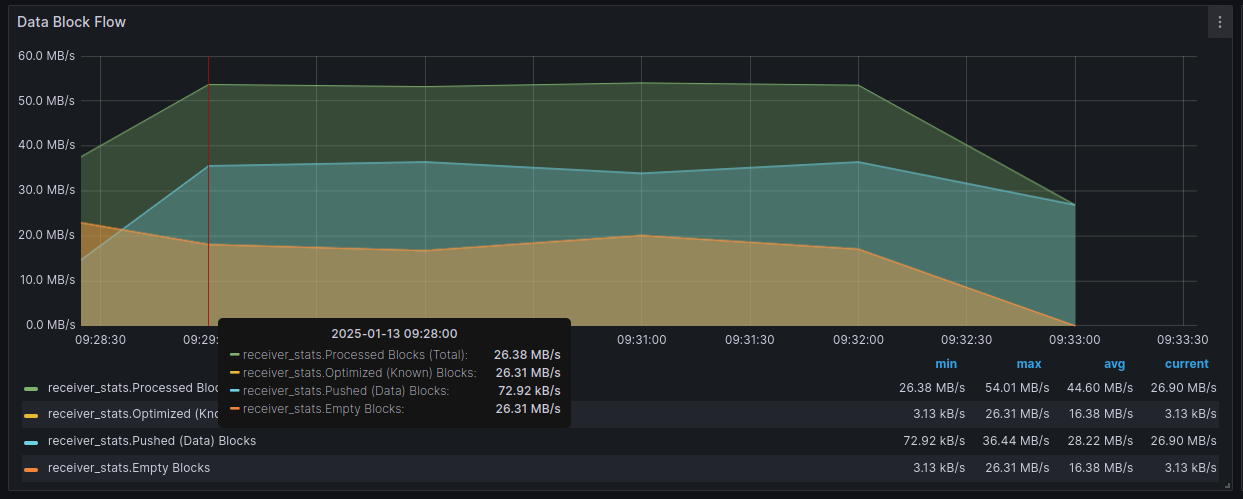Toggle the Pushed (Data) Blocks legend series
Image resolution: width=1243 pixels, height=499 pixels.
pos(152,441)
